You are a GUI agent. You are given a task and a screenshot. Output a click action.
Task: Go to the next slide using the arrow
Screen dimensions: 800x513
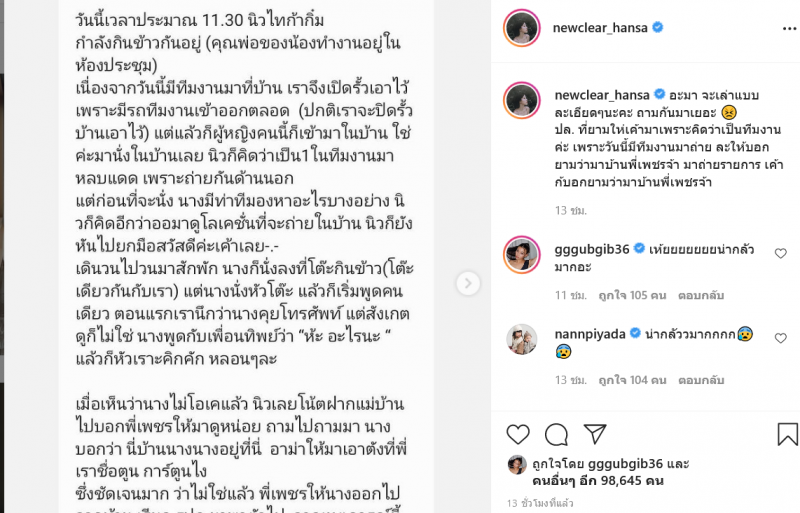click(468, 283)
